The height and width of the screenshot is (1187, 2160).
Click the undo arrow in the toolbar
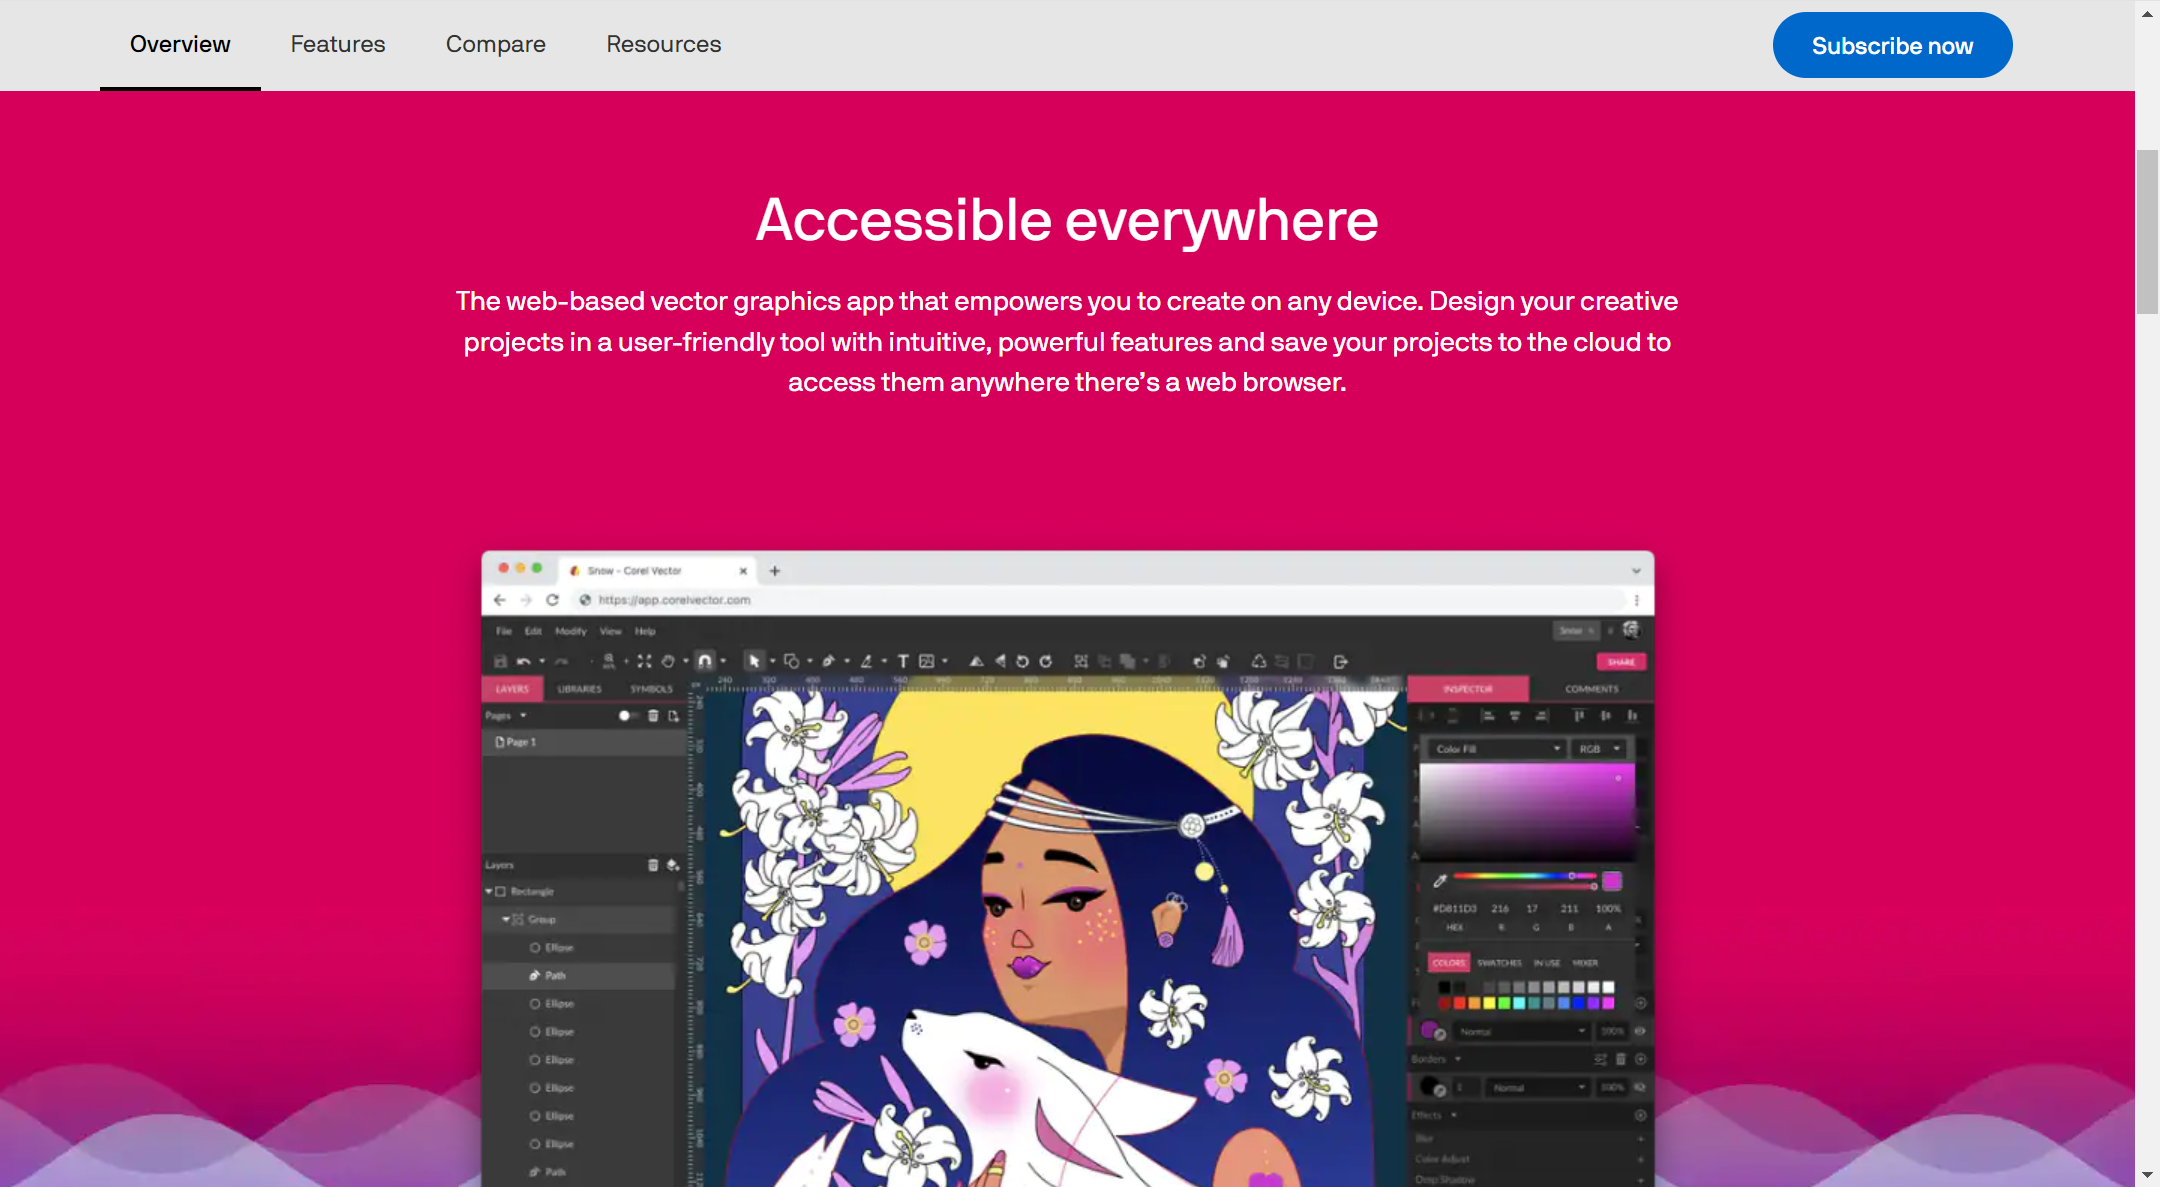point(523,661)
